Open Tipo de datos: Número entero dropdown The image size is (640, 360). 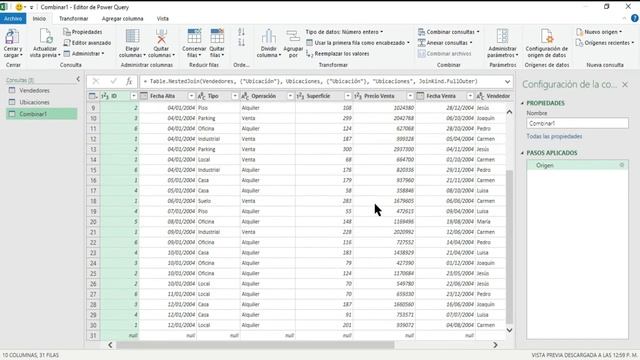(x=344, y=32)
